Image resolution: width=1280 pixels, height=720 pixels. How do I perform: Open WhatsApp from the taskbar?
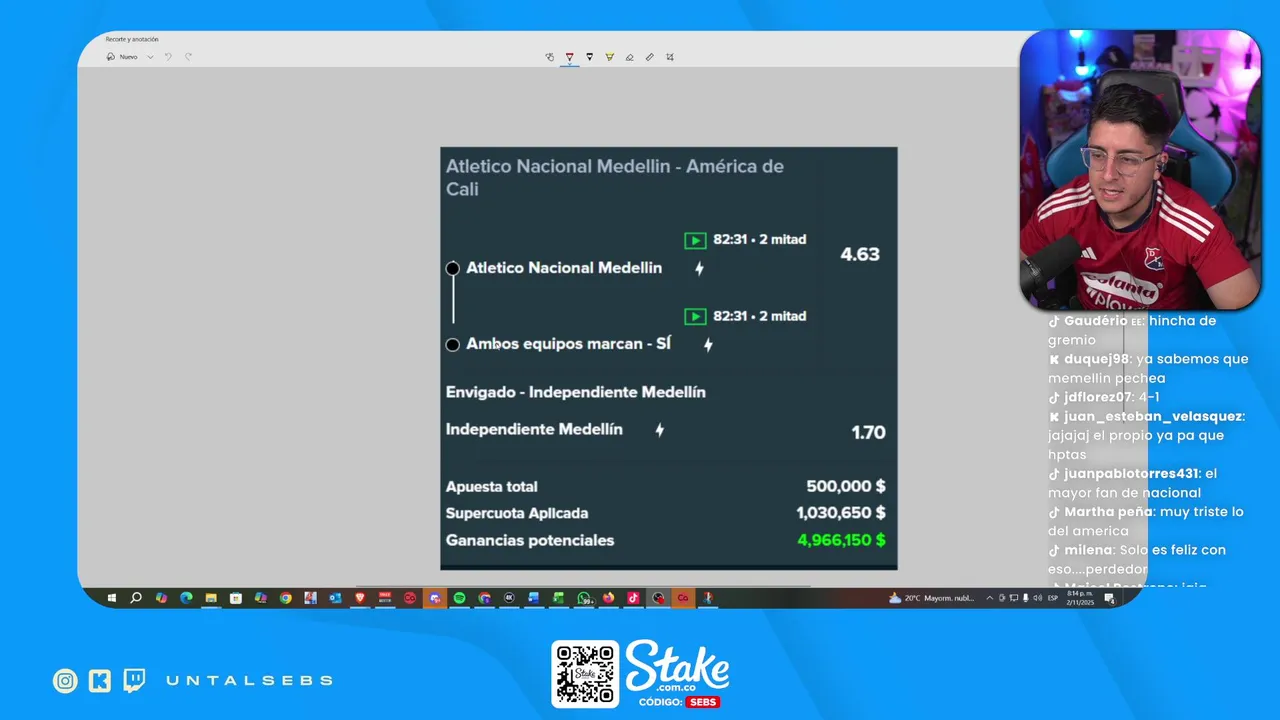click(583, 598)
